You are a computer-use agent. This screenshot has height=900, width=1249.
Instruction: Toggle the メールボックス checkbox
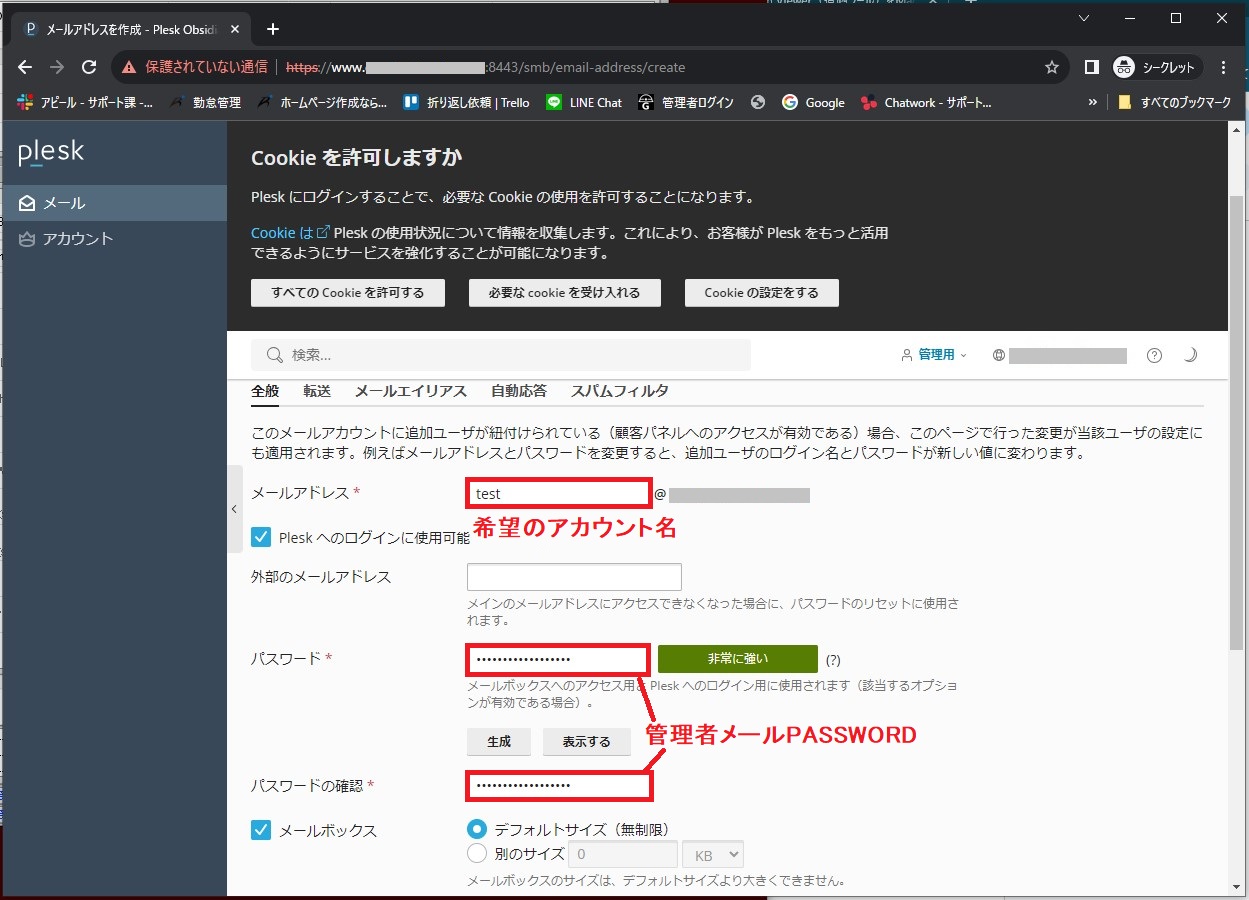tap(261, 830)
